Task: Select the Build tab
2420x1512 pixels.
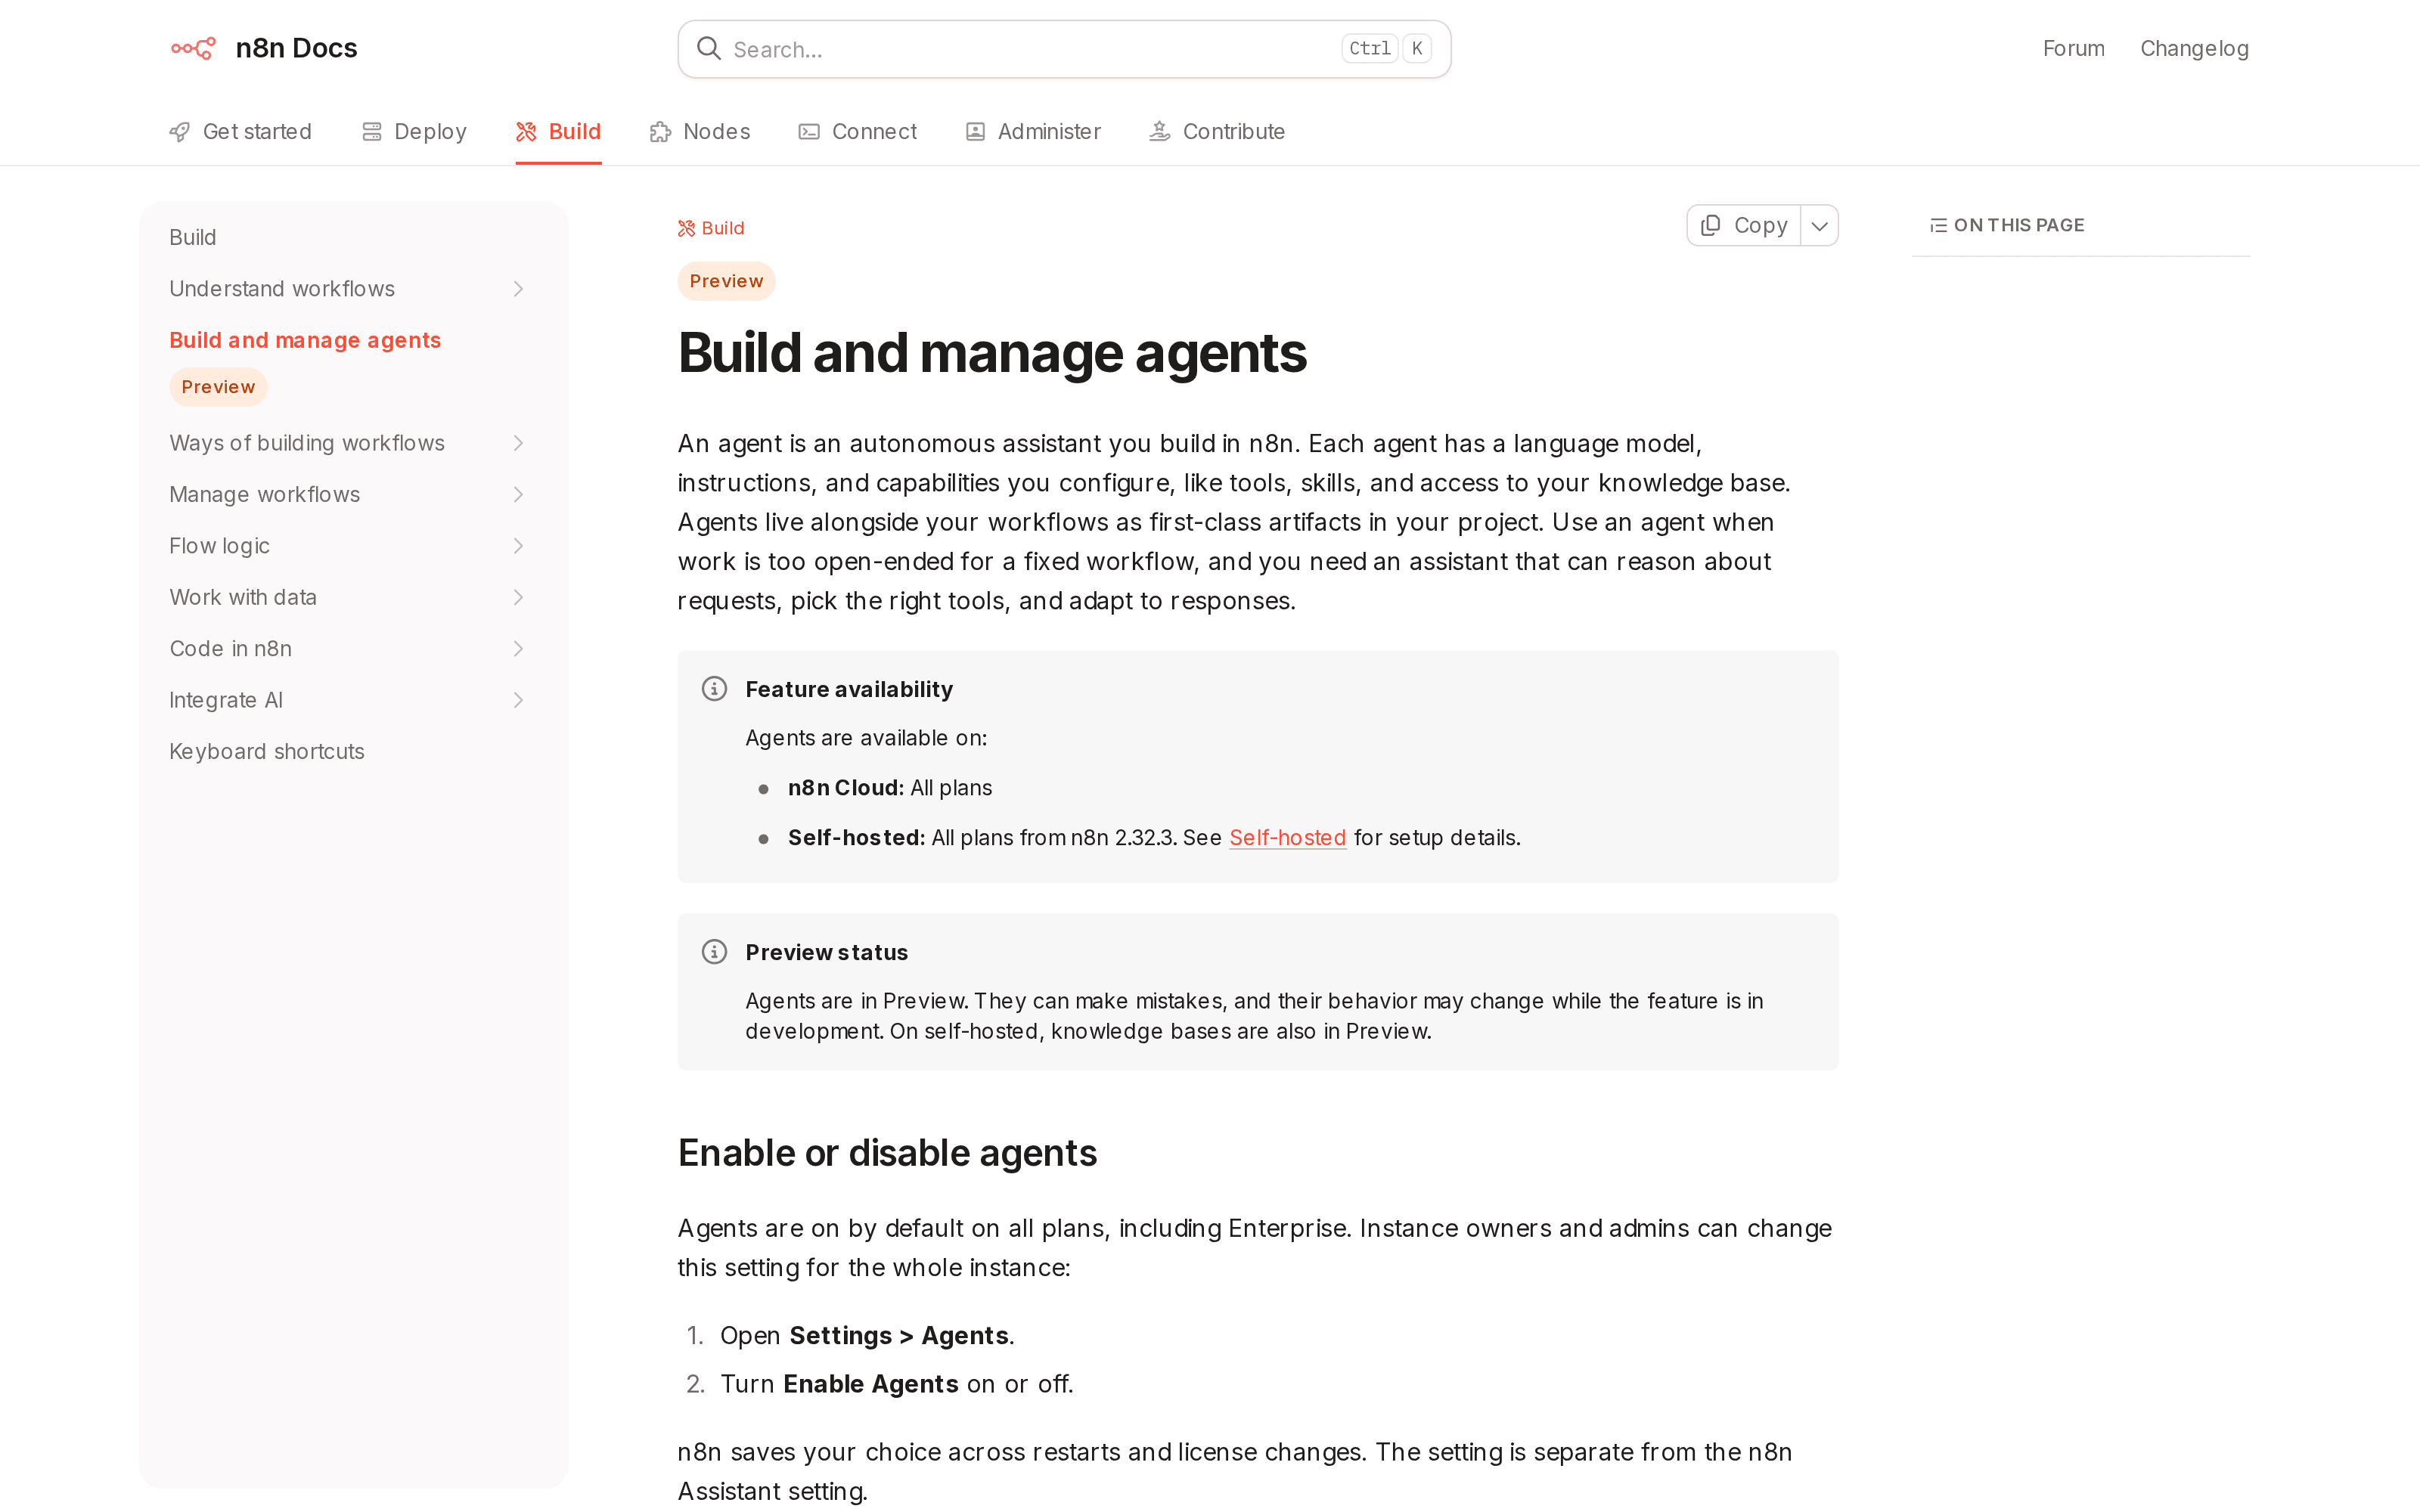Action: [558, 132]
